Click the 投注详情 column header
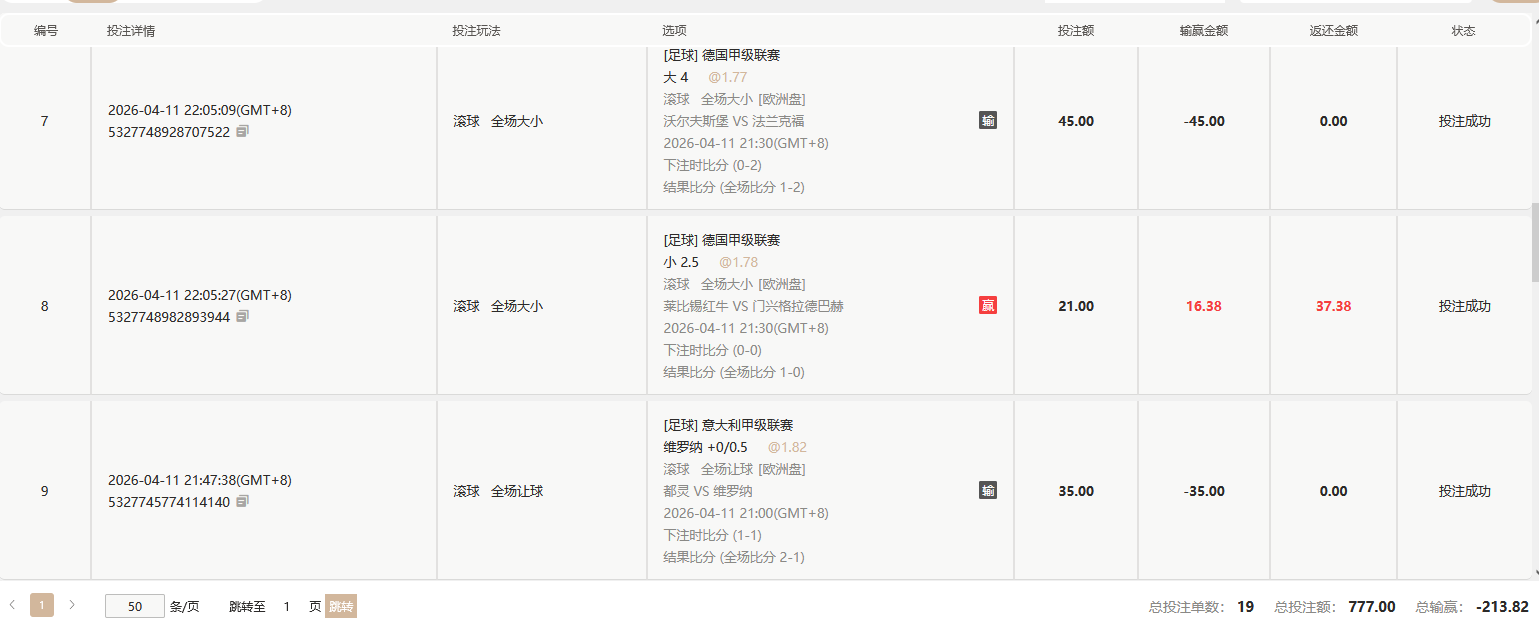1539x627 pixels. pyautogui.click(x=131, y=31)
